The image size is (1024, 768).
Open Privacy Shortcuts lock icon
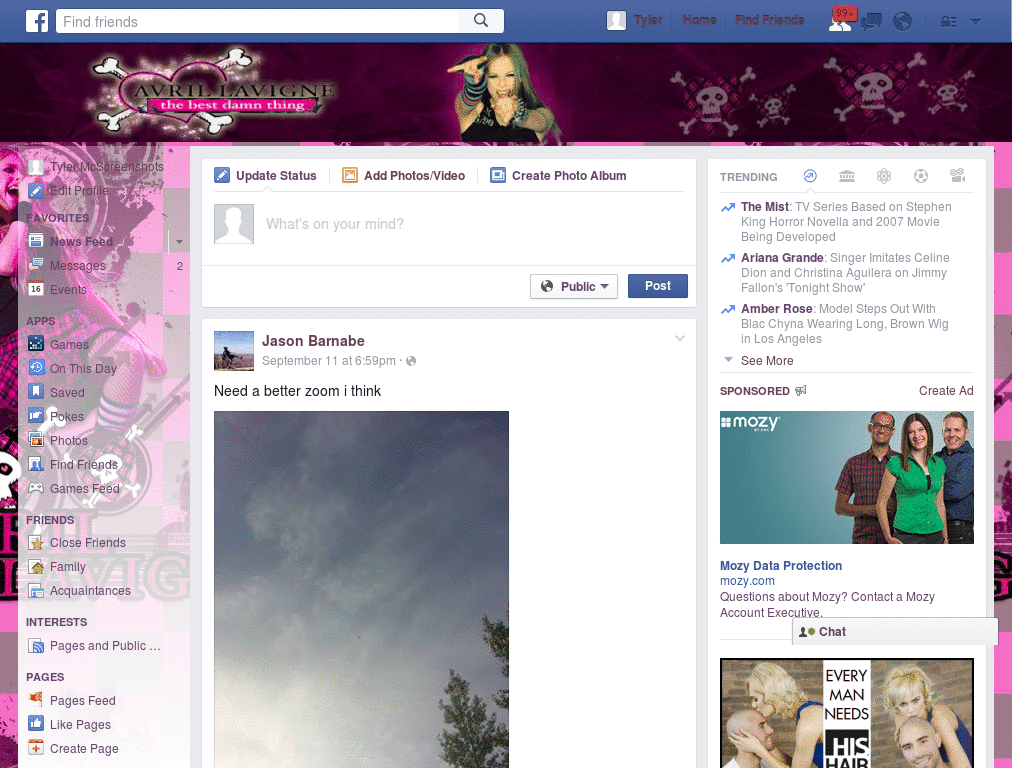(948, 20)
